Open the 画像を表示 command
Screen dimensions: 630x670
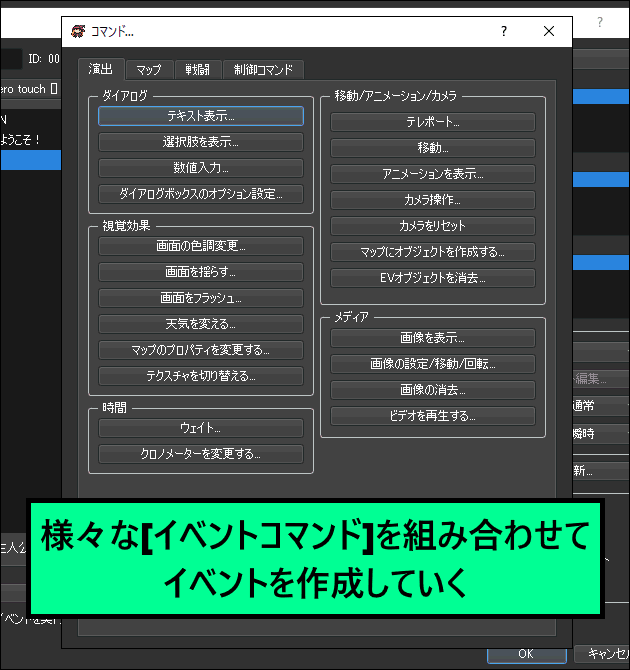pyautogui.click(x=432, y=338)
